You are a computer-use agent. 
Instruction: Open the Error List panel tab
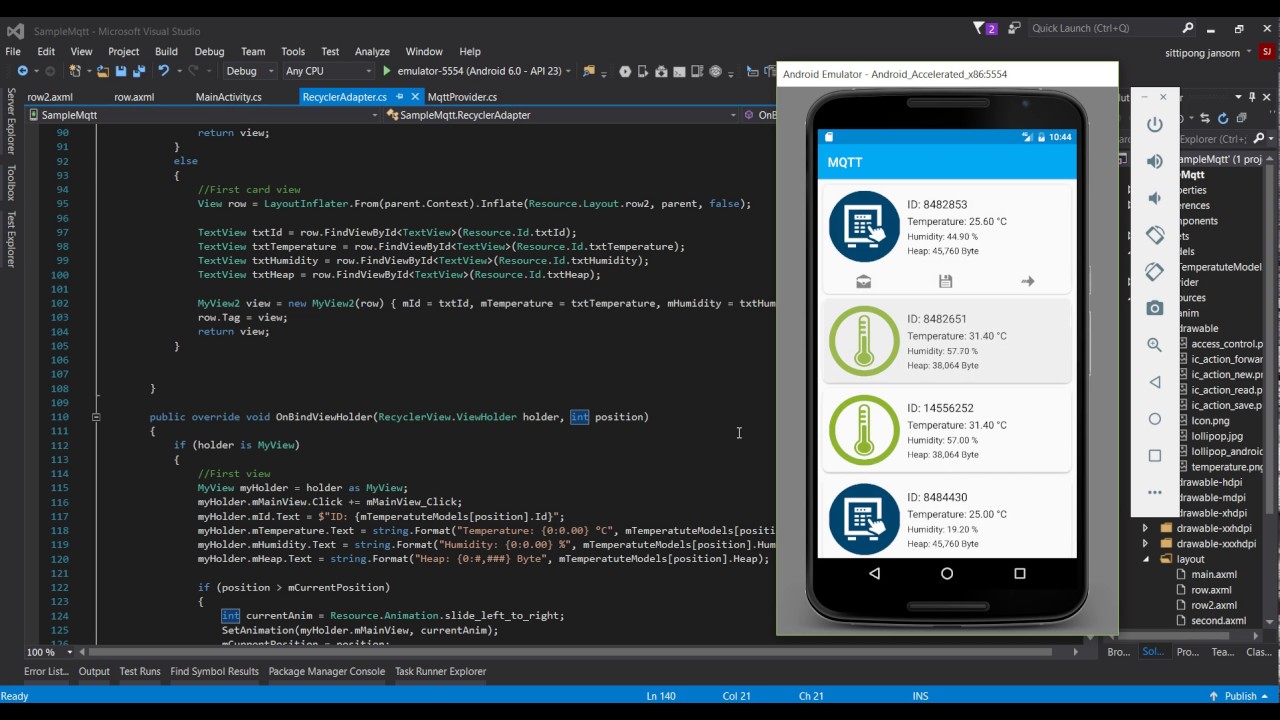pos(46,672)
